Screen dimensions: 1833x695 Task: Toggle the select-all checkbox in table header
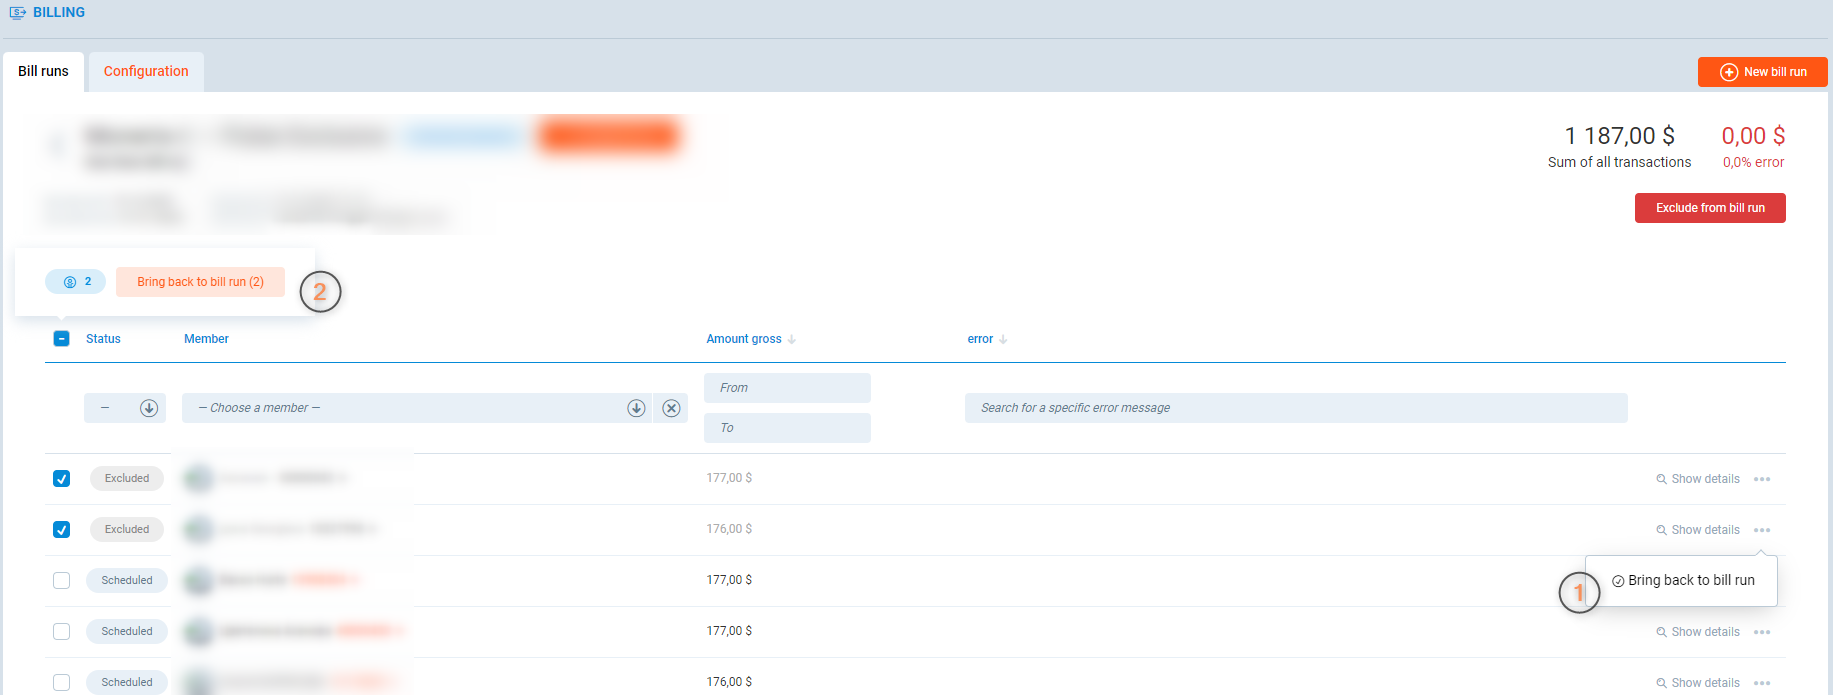click(x=62, y=339)
